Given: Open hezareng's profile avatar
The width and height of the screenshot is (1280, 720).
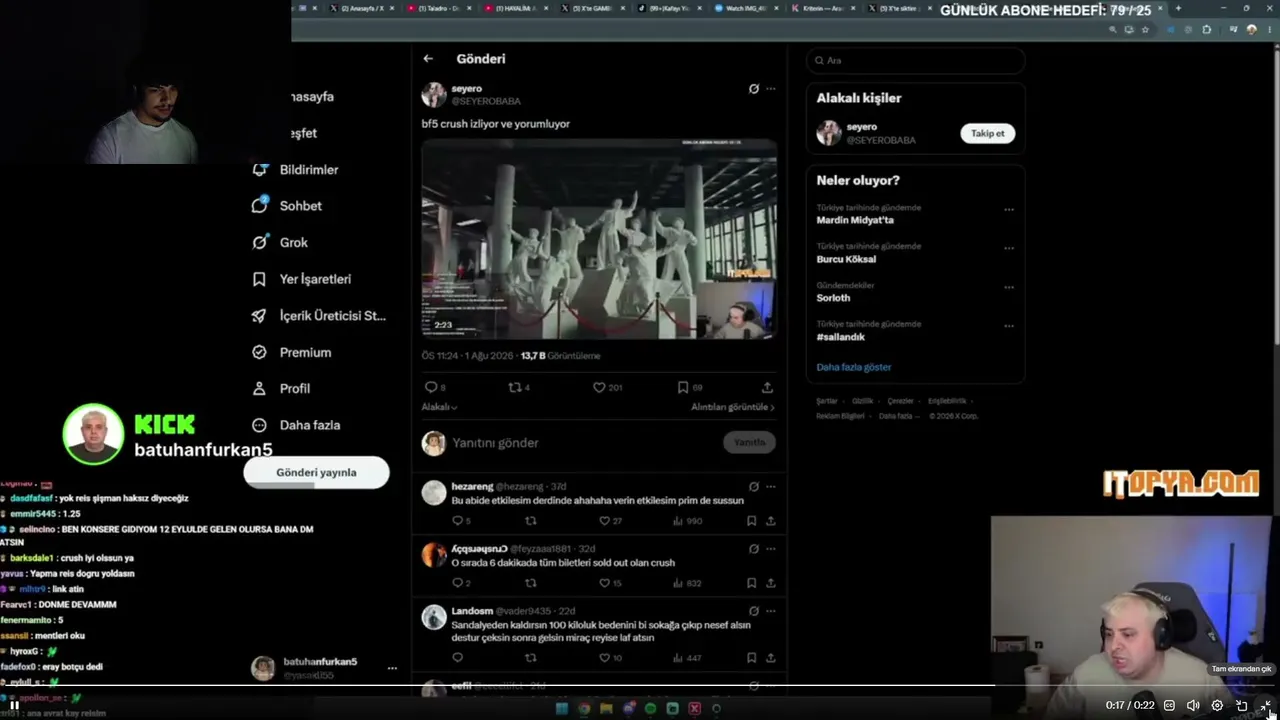Looking at the screenshot, I should (x=434, y=492).
